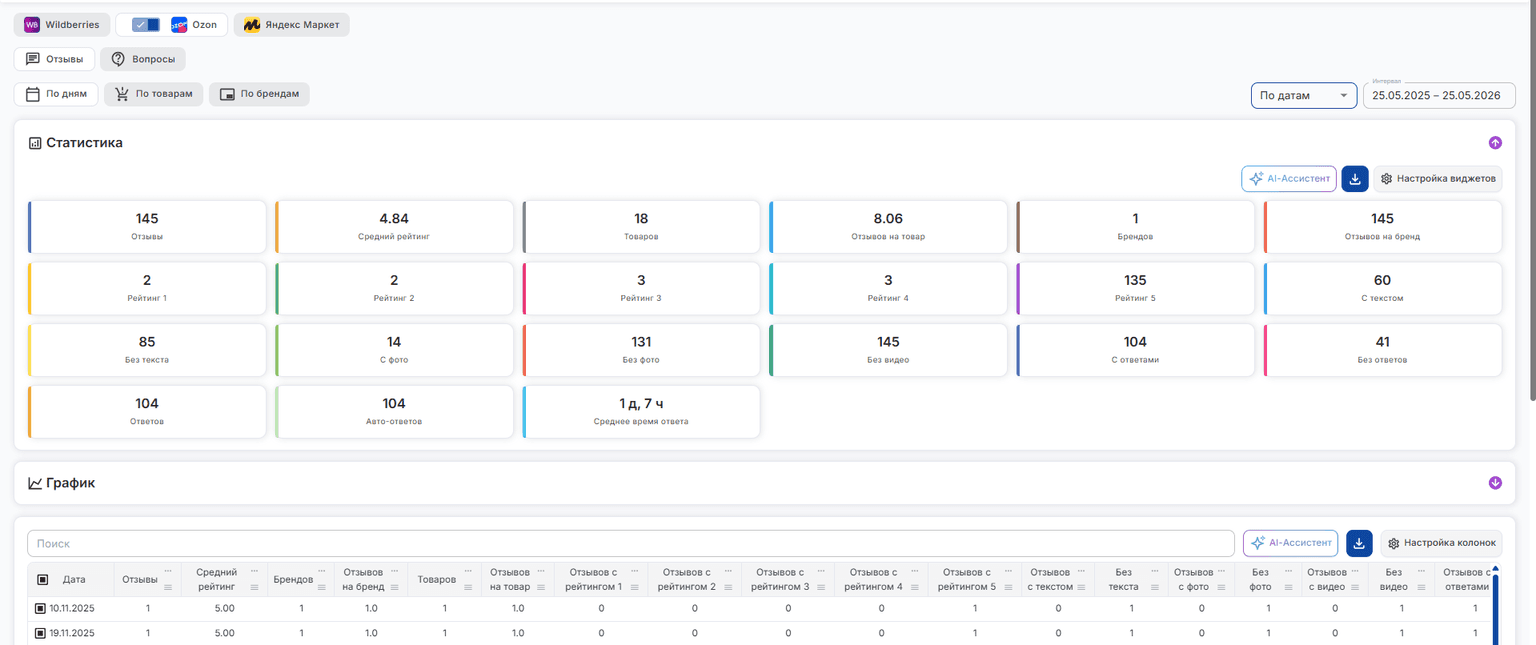Switch to По товарам view
The width and height of the screenshot is (1536, 645).
[x=154, y=94]
